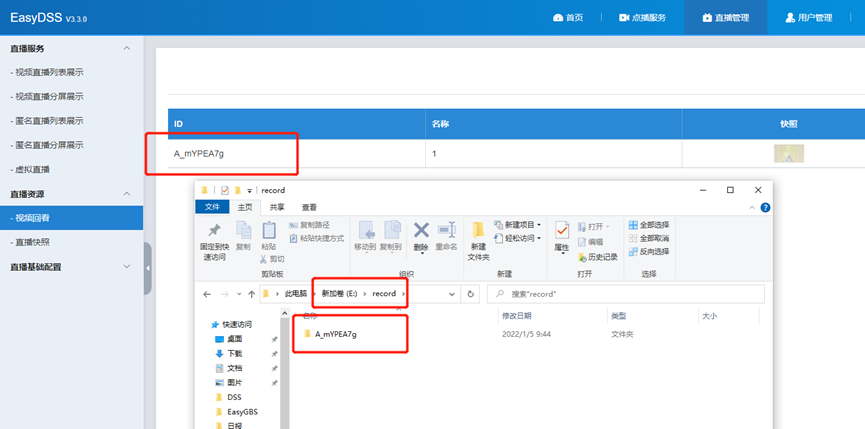Click 历史记录 in the ribbon
The width and height of the screenshot is (865, 429).
pyautogui.click(x=597, y=257)
